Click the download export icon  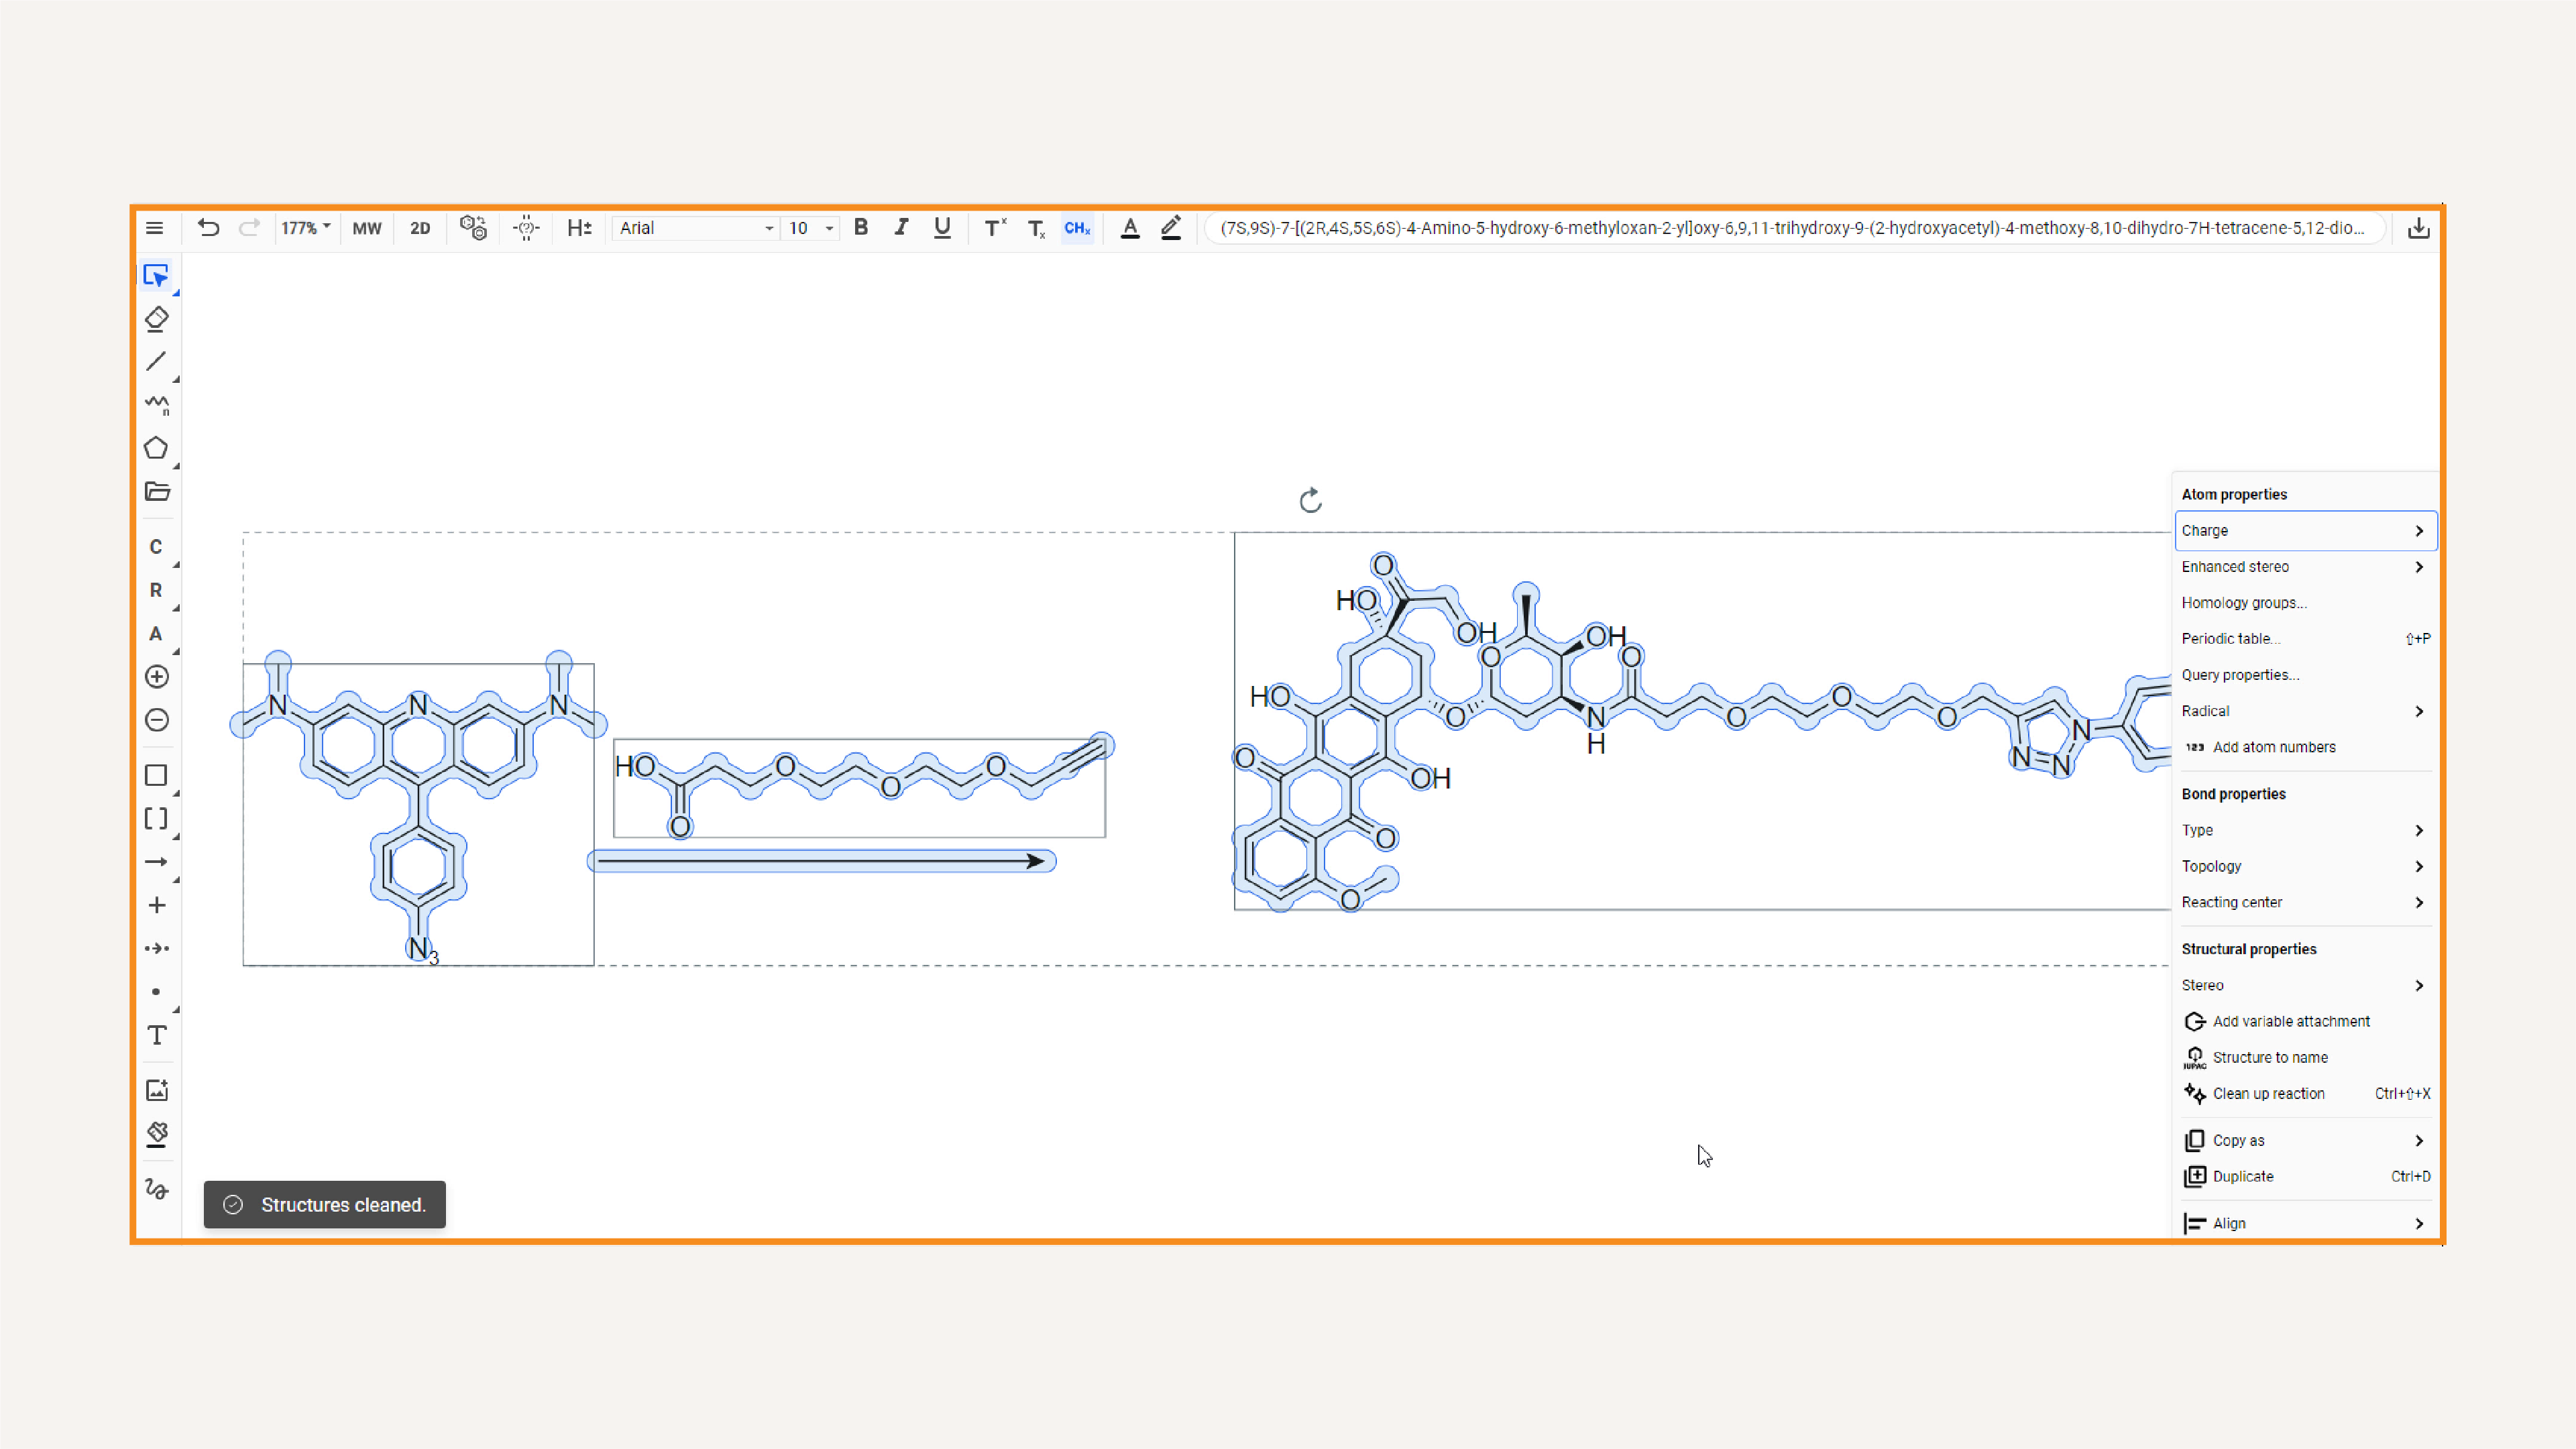coord(2418,228)
